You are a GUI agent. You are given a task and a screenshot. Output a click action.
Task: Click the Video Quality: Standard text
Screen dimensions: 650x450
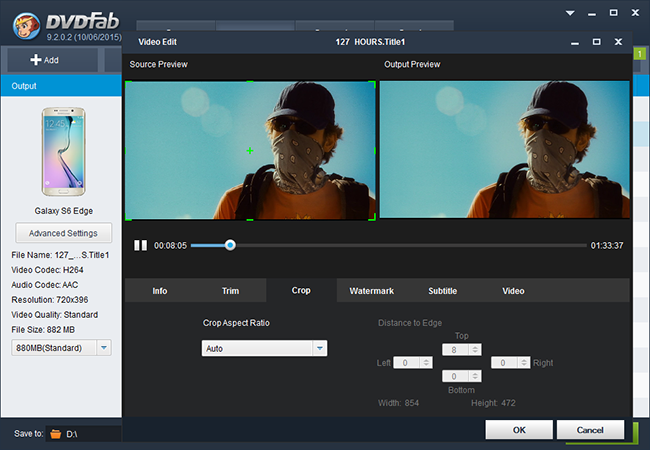[x=55, y=315]
